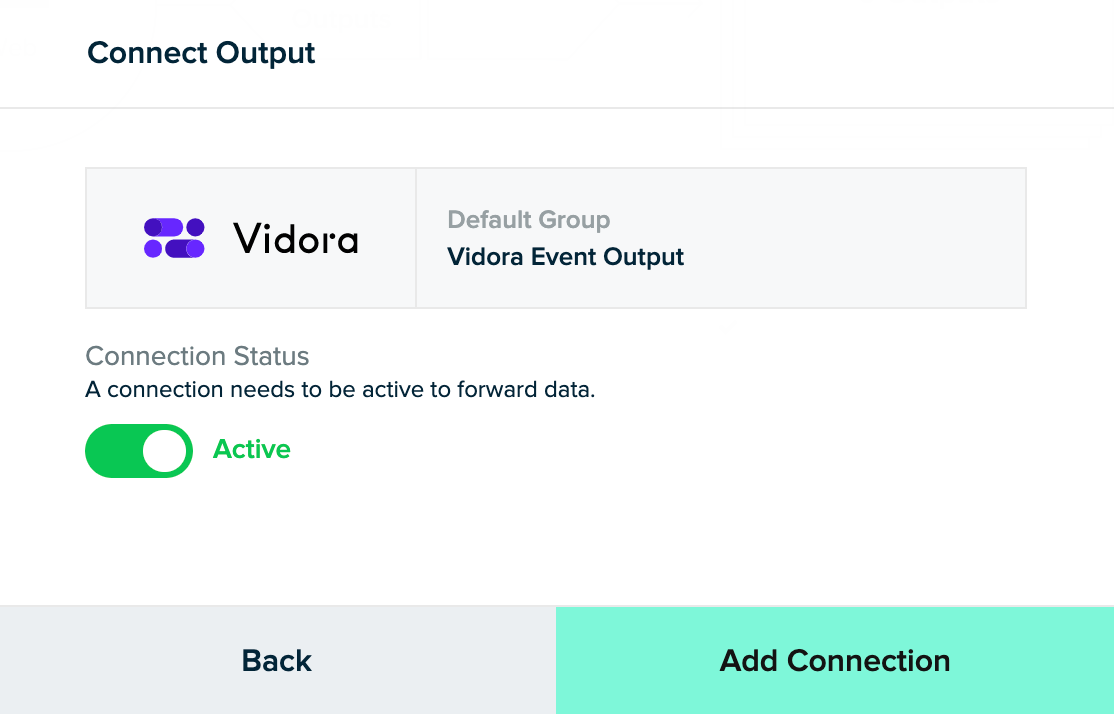Click the top-left dark dot of Vidora logo
The width and height of the screenshot is (1114, 714).
coord(153,227)
